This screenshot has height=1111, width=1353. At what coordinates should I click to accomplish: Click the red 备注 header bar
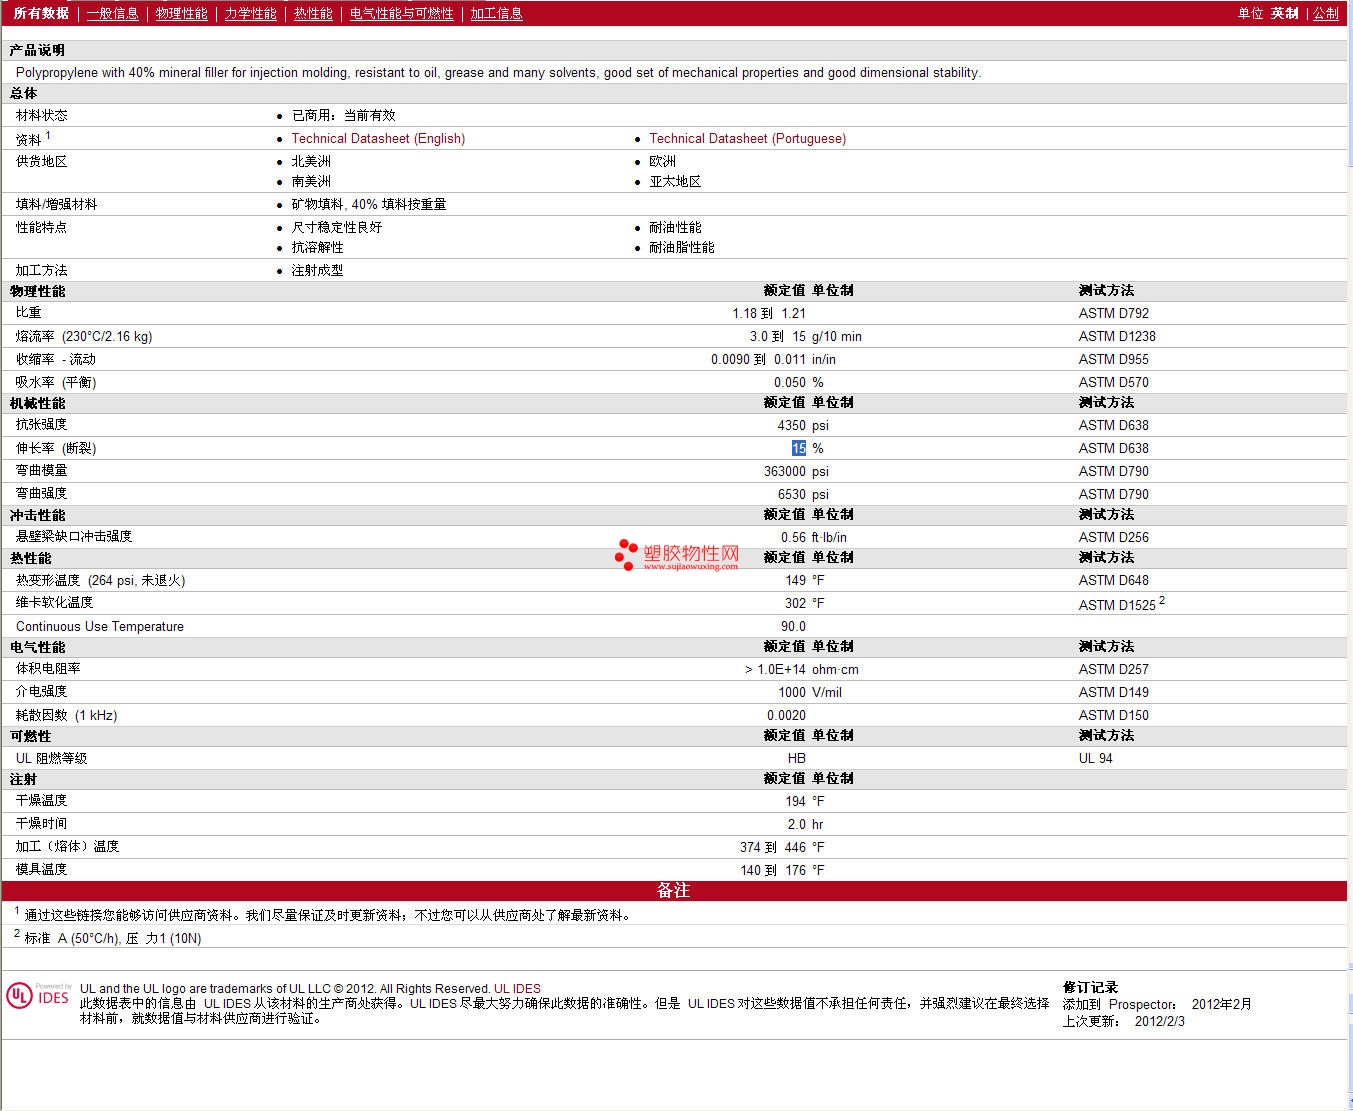click(674, 890)
